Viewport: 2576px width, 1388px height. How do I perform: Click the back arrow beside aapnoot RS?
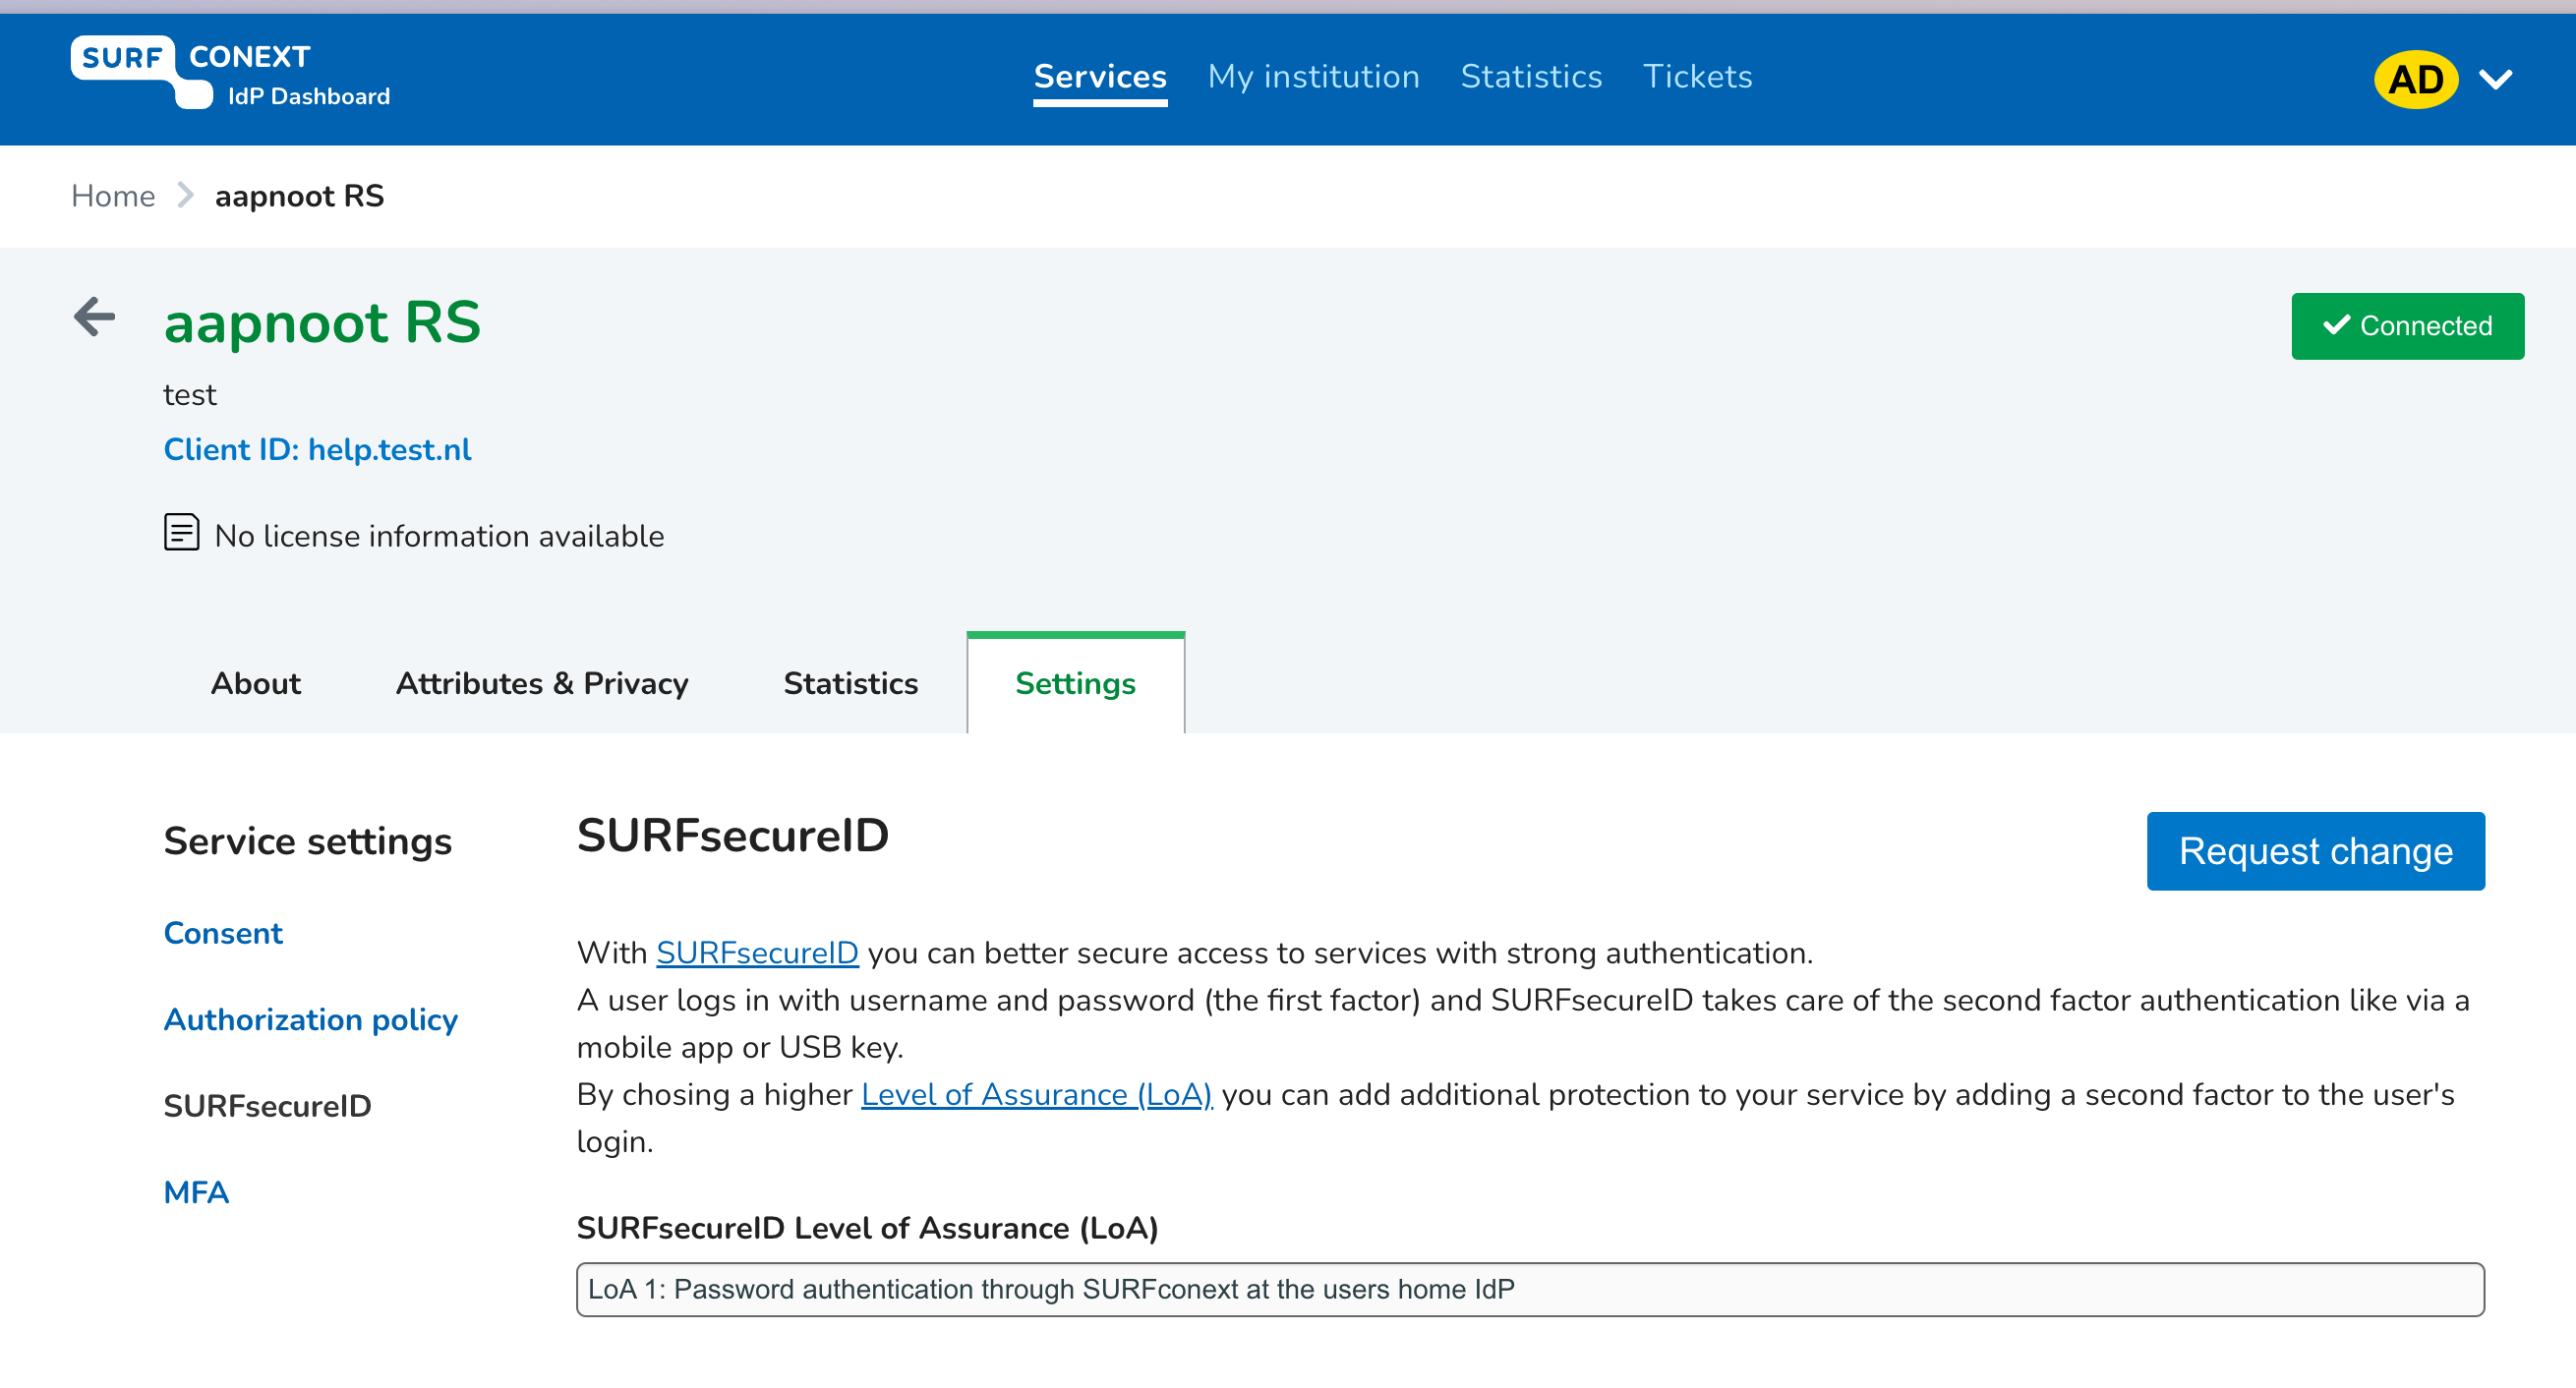click(x=95, y=317)
